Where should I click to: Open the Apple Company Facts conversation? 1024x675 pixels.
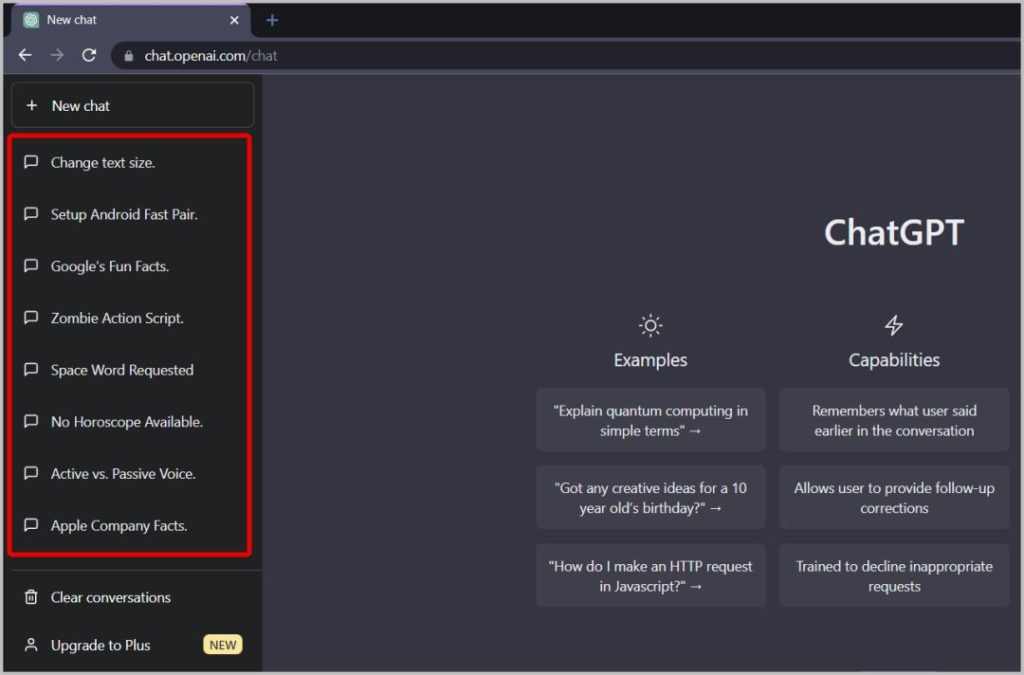click(x=131, y=526)
